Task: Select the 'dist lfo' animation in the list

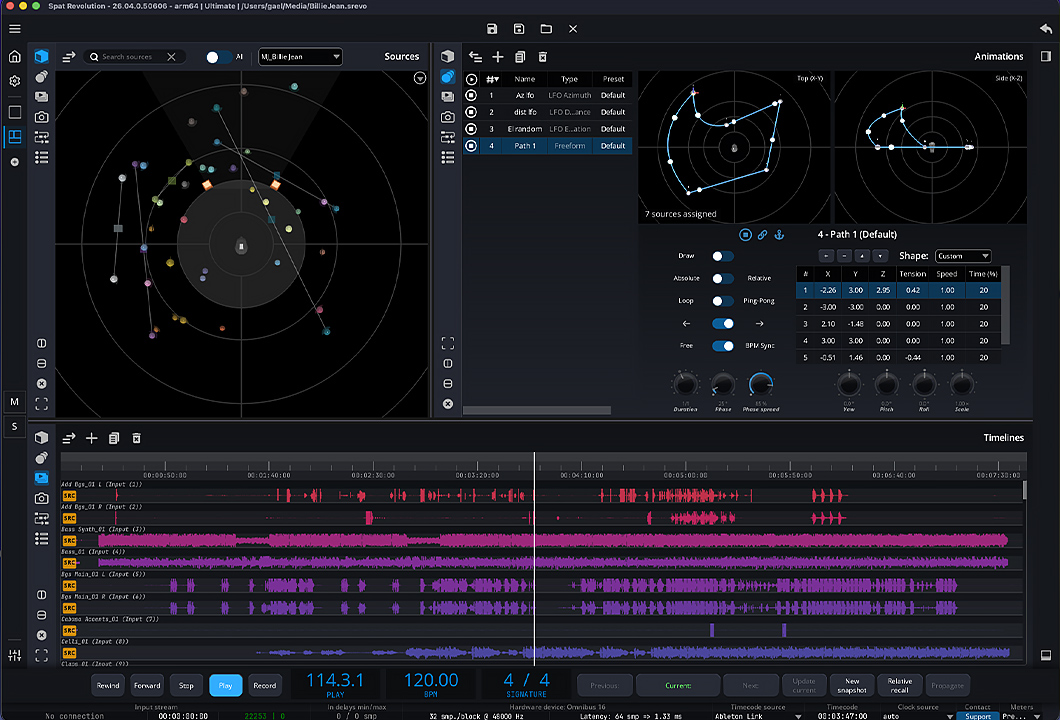Action: coord(525,112)
